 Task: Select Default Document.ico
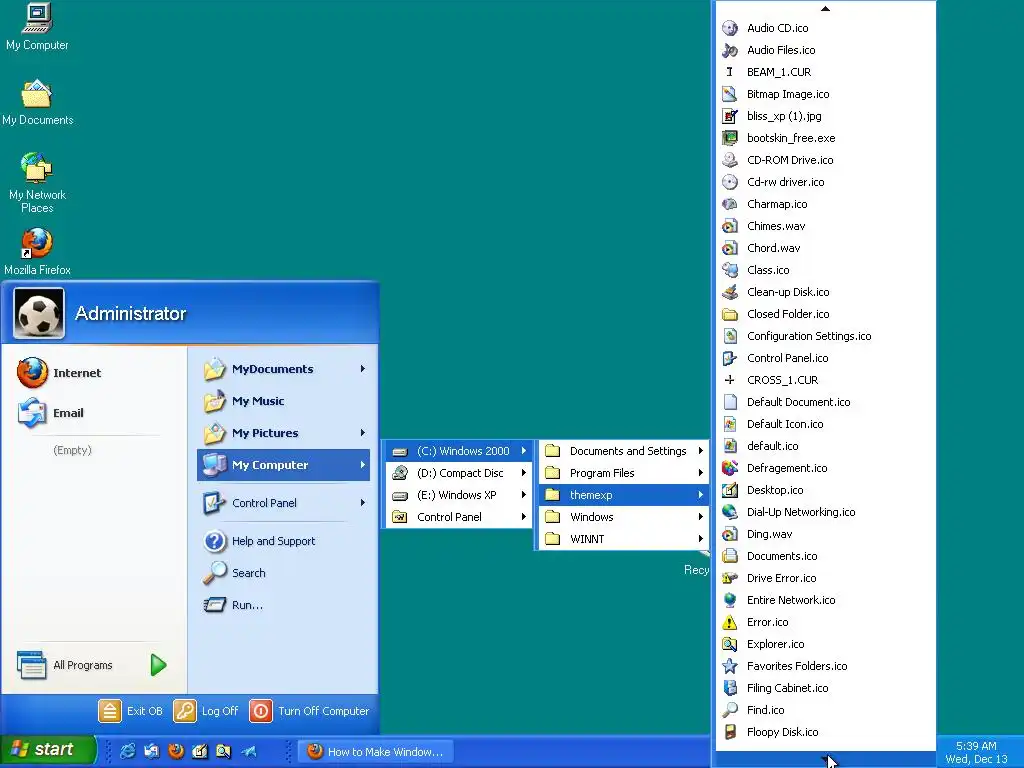pyautogui.click(x=825, y=402)
